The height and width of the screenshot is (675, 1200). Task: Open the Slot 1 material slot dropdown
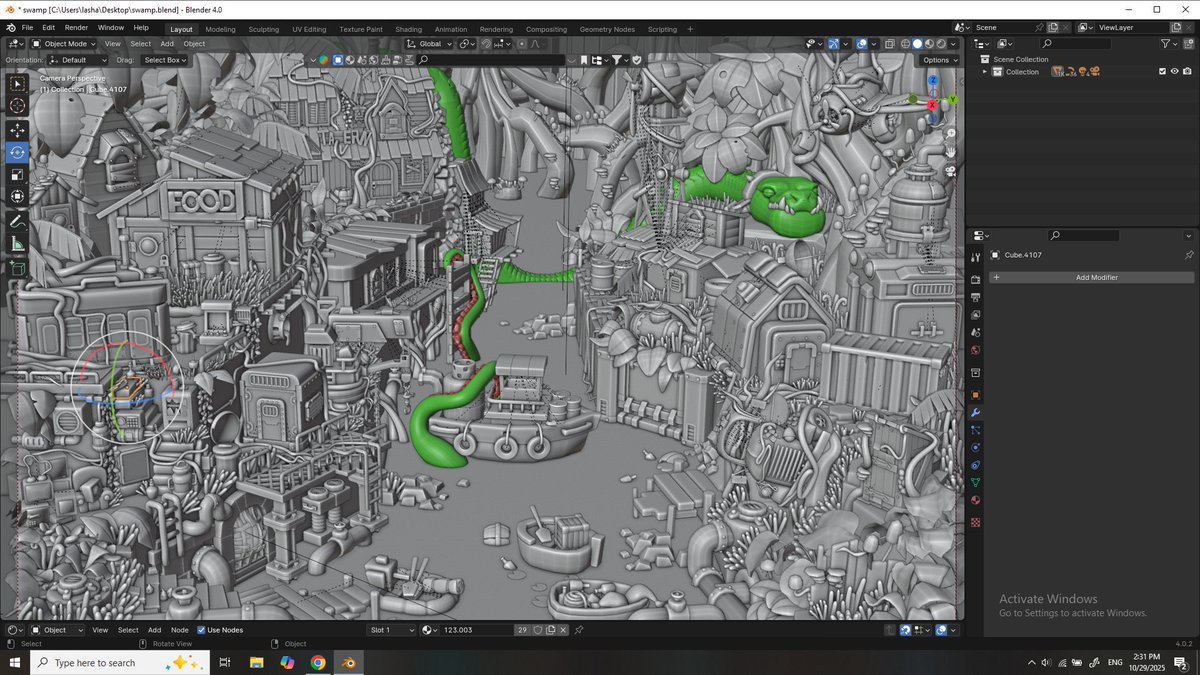pos(391,630)
